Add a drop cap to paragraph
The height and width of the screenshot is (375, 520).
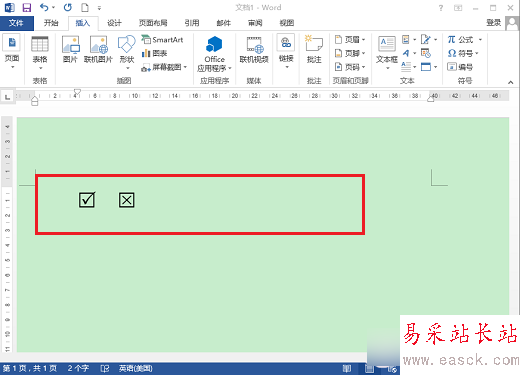pyautogui.click(x=409, y=67)
